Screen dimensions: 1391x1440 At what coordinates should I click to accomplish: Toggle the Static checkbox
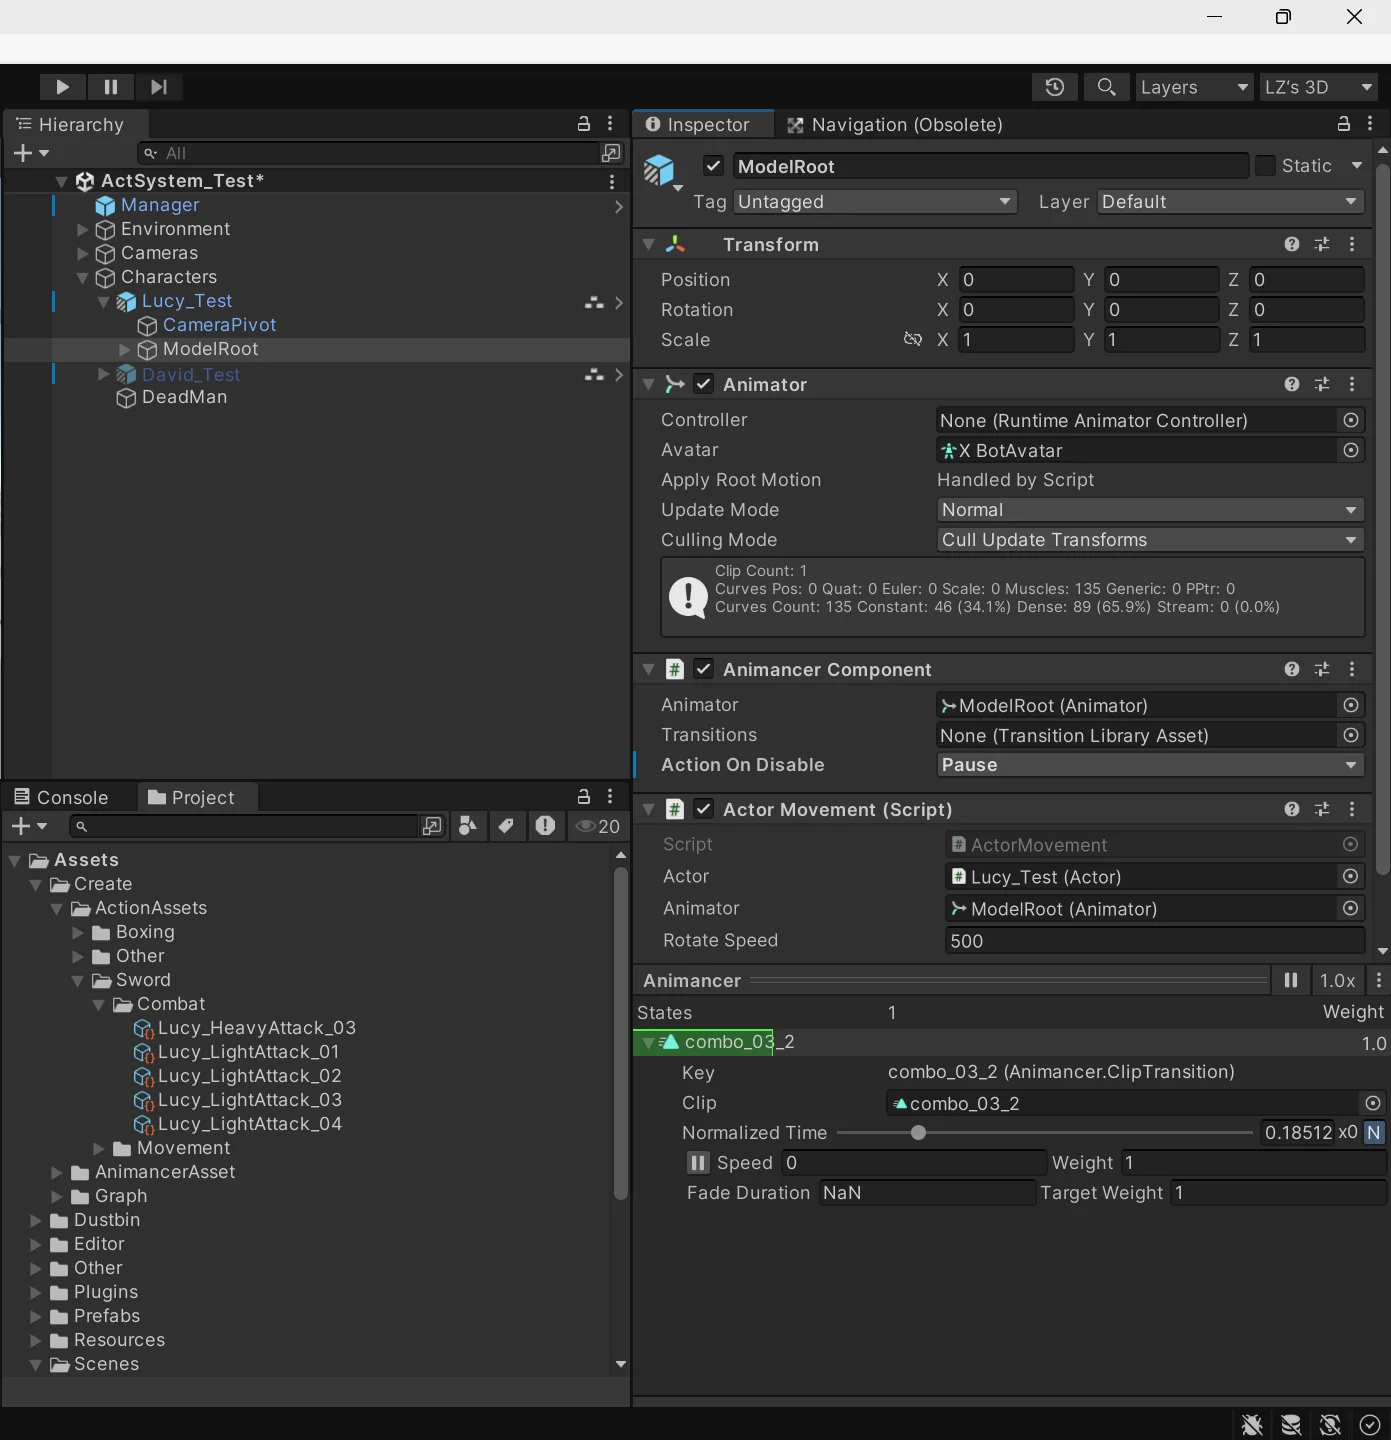(1266, 166)
